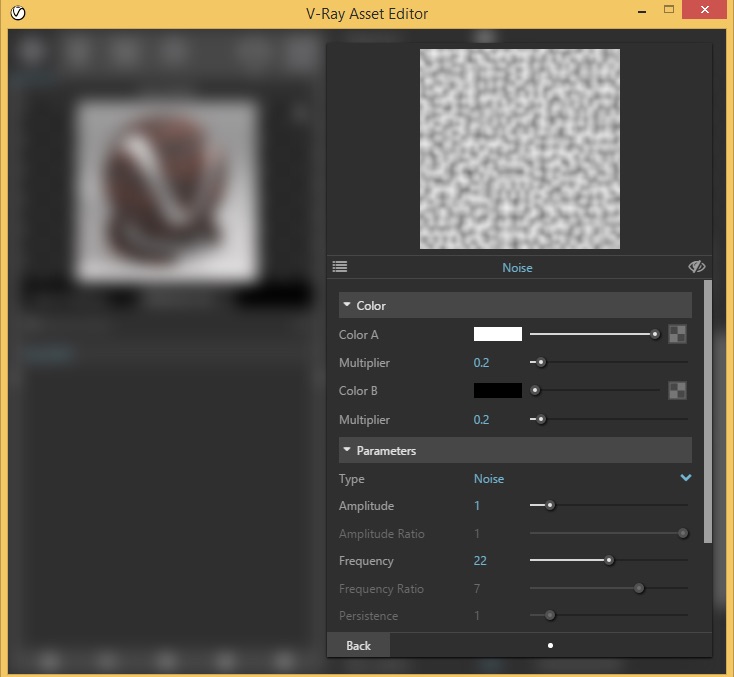Click the Persistence slider handle
The height and width of the screenshot is (677, 734).
[x=550, y=615]
